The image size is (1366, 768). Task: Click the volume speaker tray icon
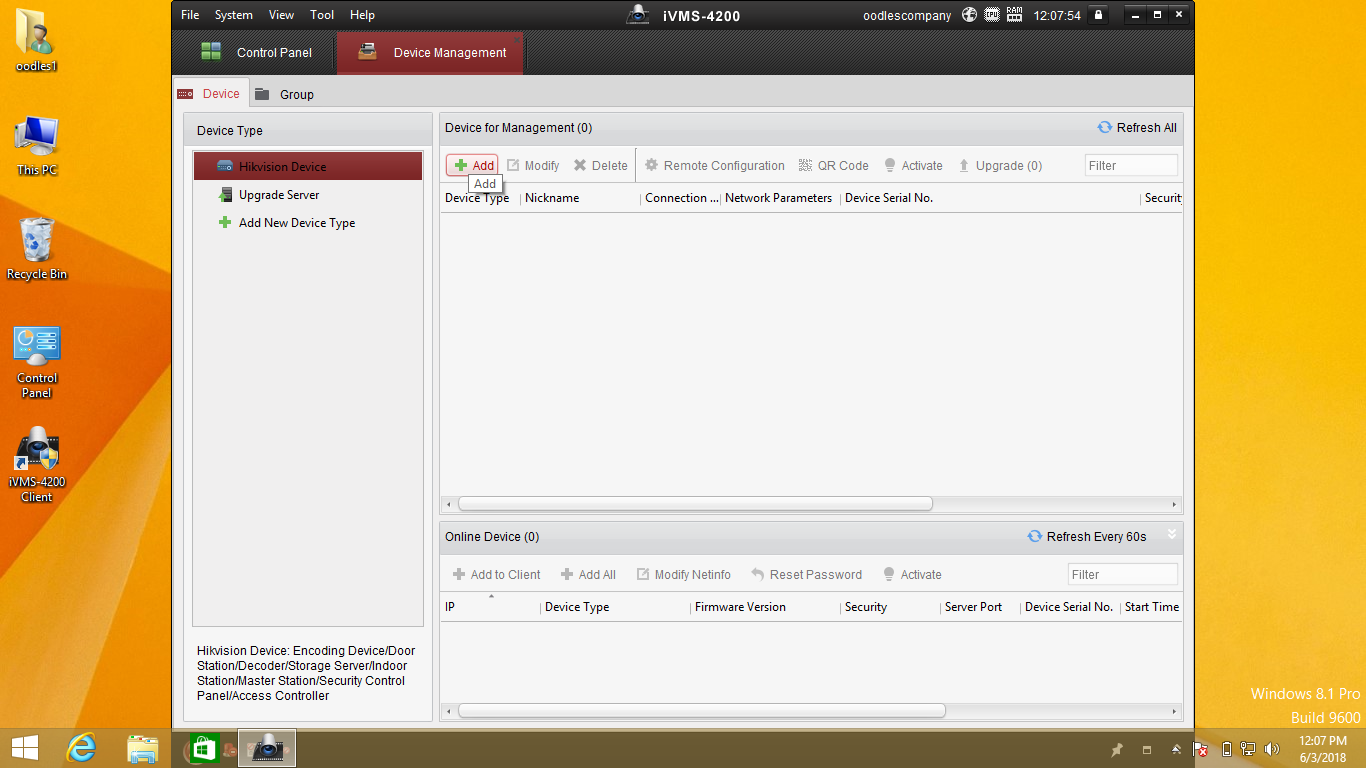(x=1272, y=749)
